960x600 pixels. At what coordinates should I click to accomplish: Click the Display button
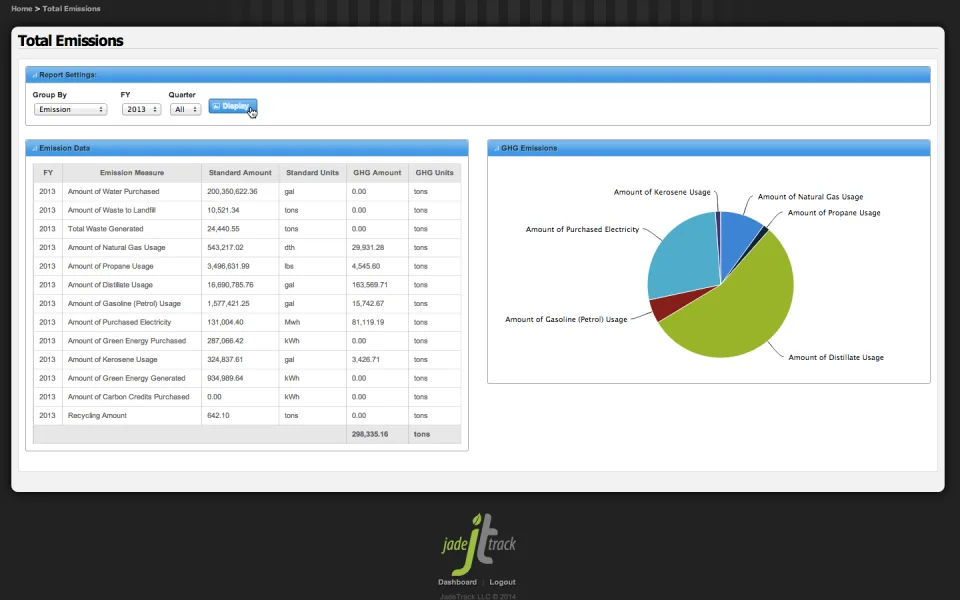point(232,107)
